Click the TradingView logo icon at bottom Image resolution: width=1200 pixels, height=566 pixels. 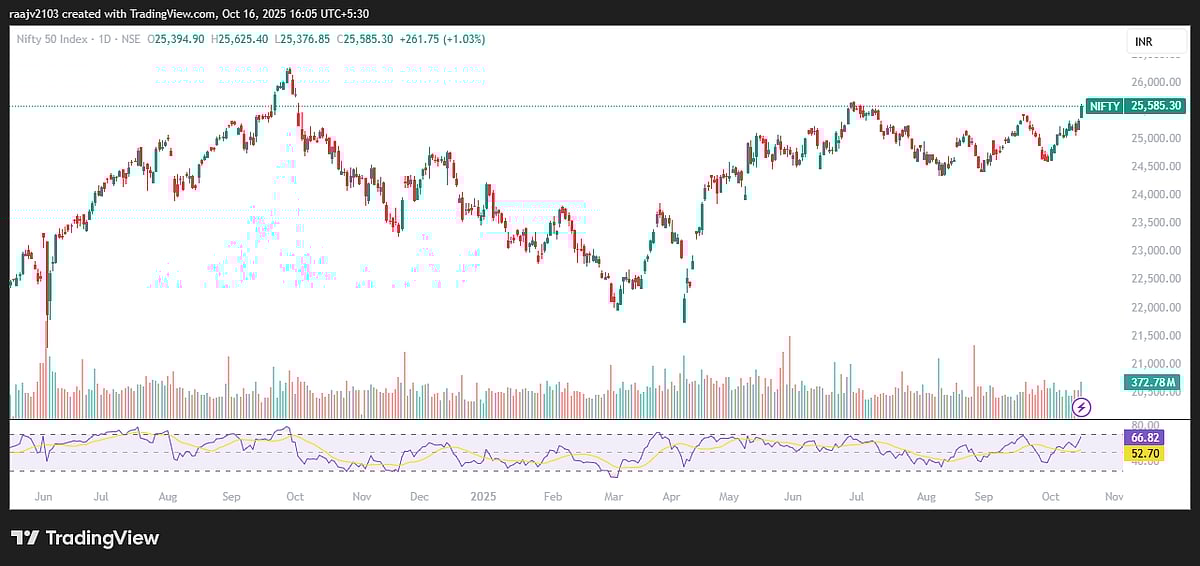tap(25, 538)
